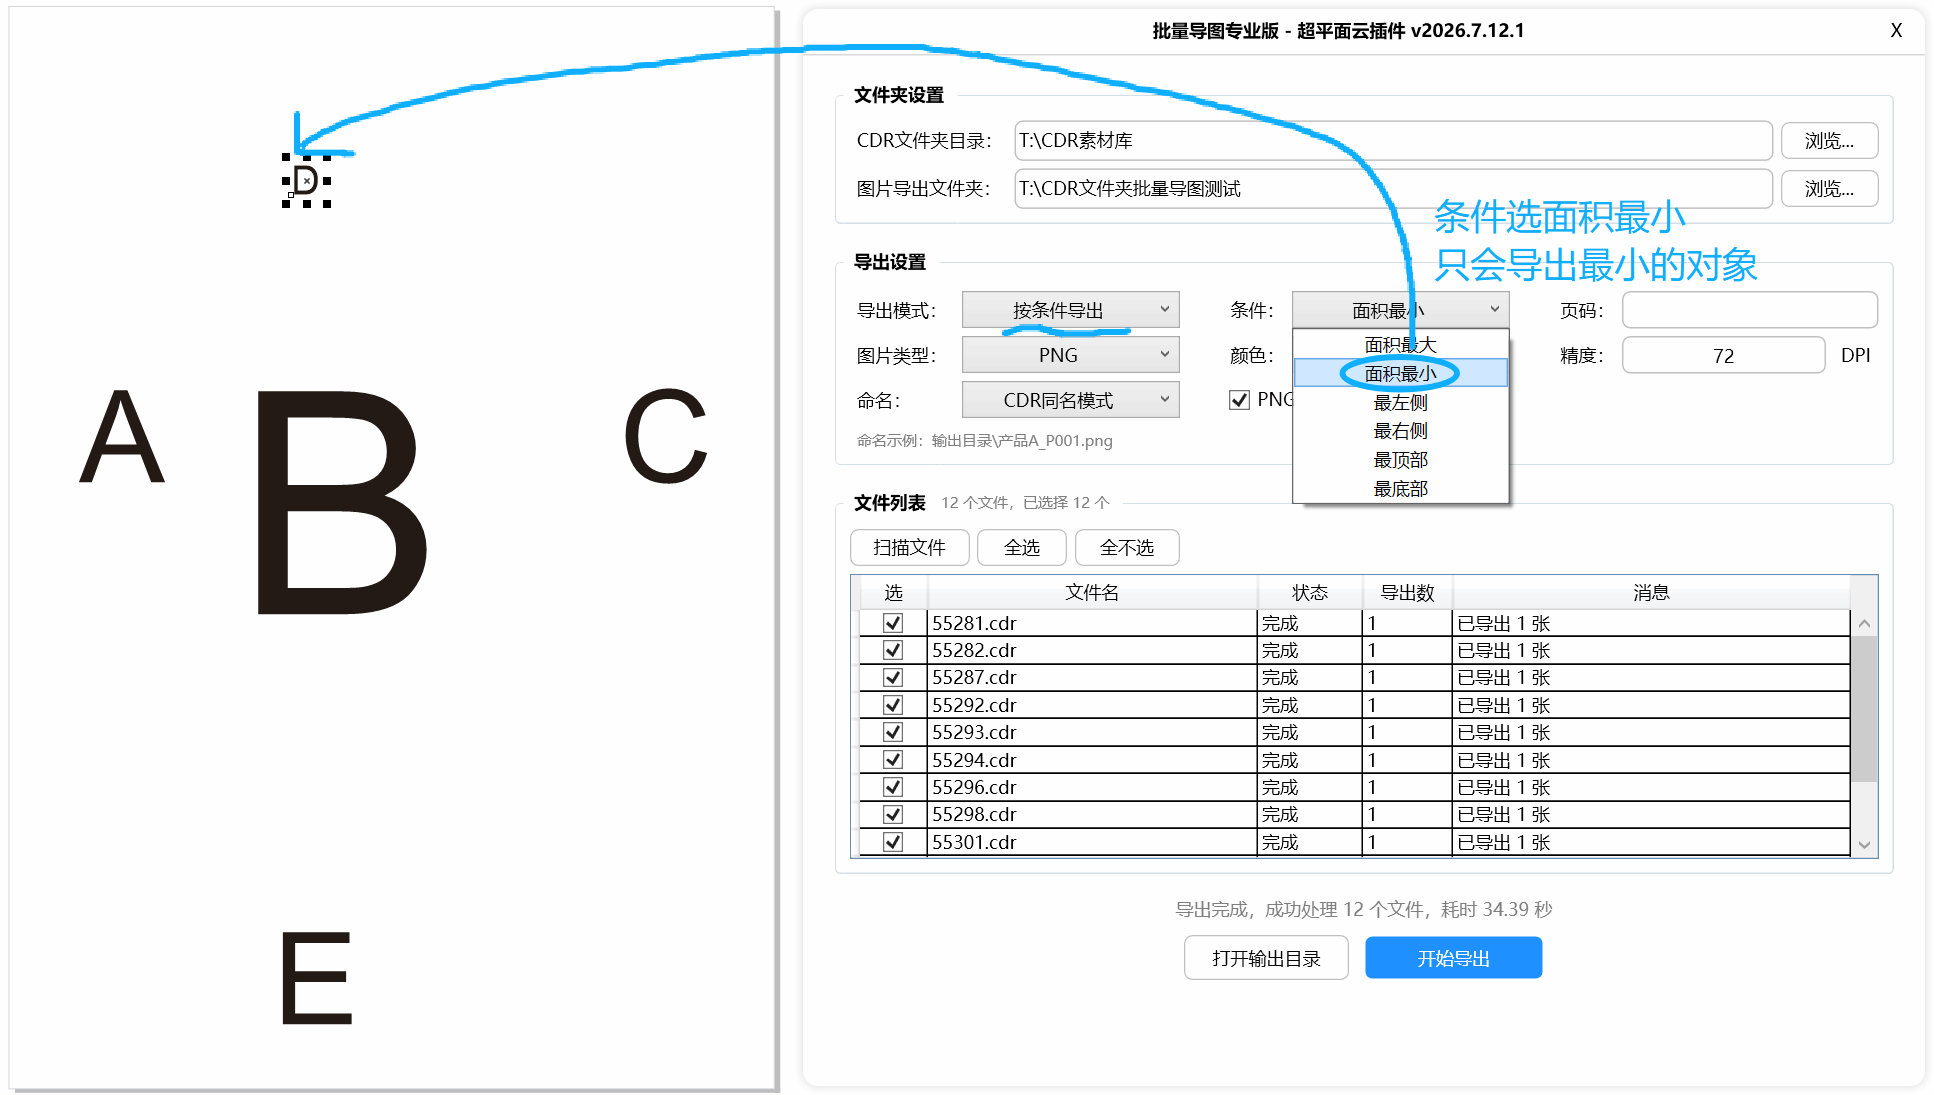Choose 最顶部 option
Viewport: 1934px width, 1095px height.
[x=1400, y=460]
